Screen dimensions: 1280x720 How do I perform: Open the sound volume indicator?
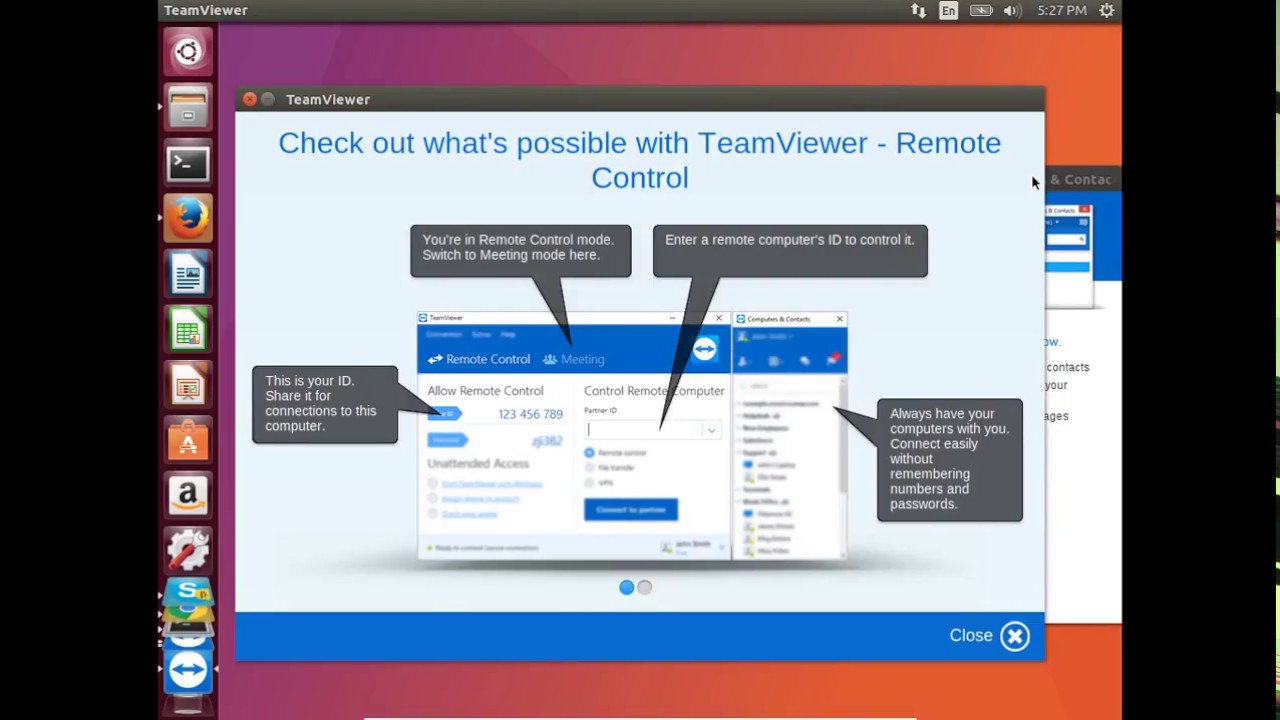(1011, 10)
